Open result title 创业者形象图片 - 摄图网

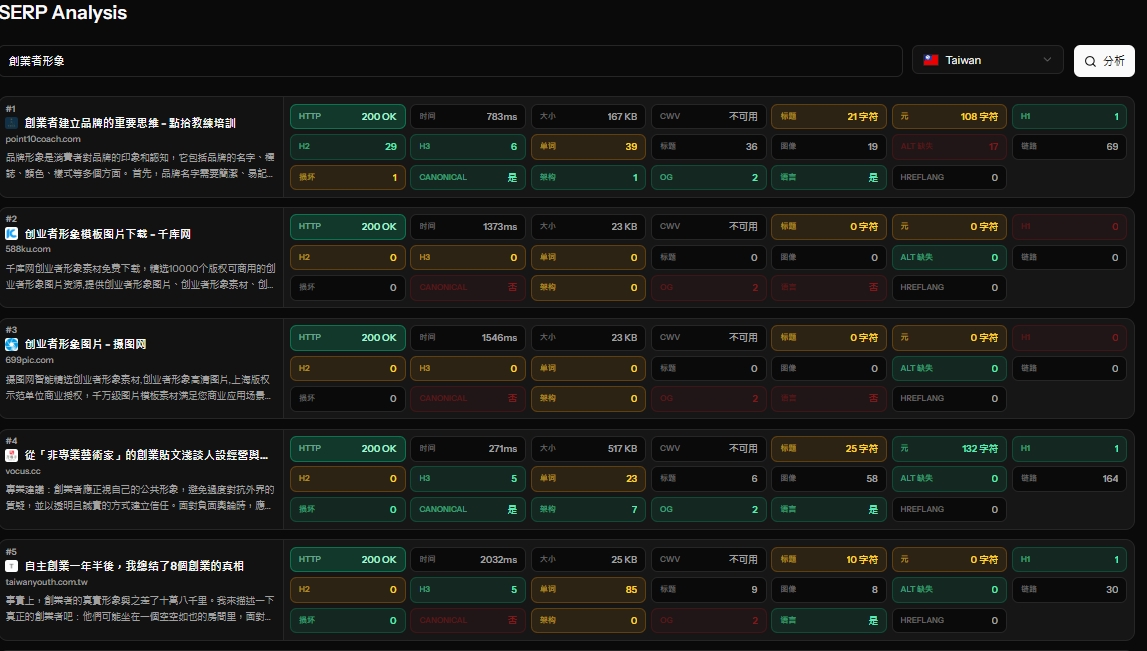click(86, 344)
